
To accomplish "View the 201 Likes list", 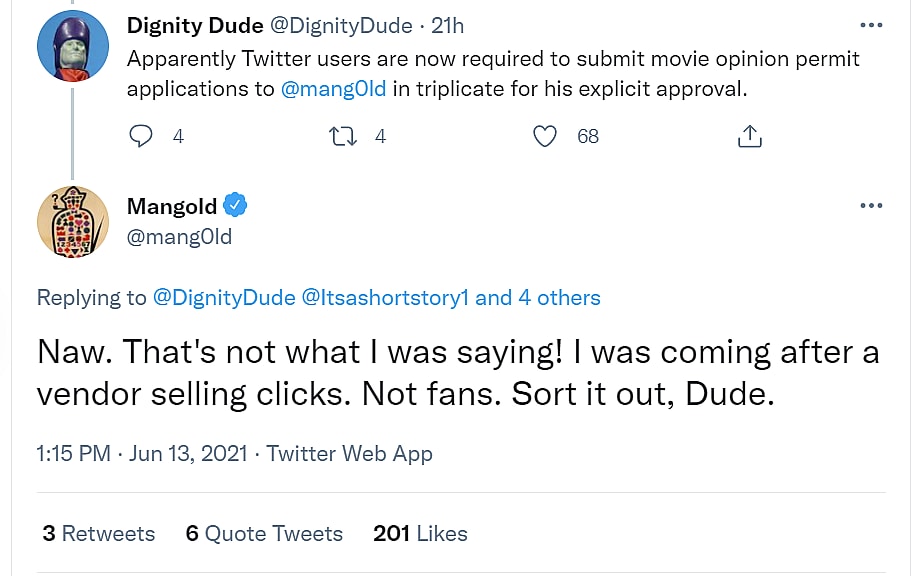I will [x=420, y=533].
